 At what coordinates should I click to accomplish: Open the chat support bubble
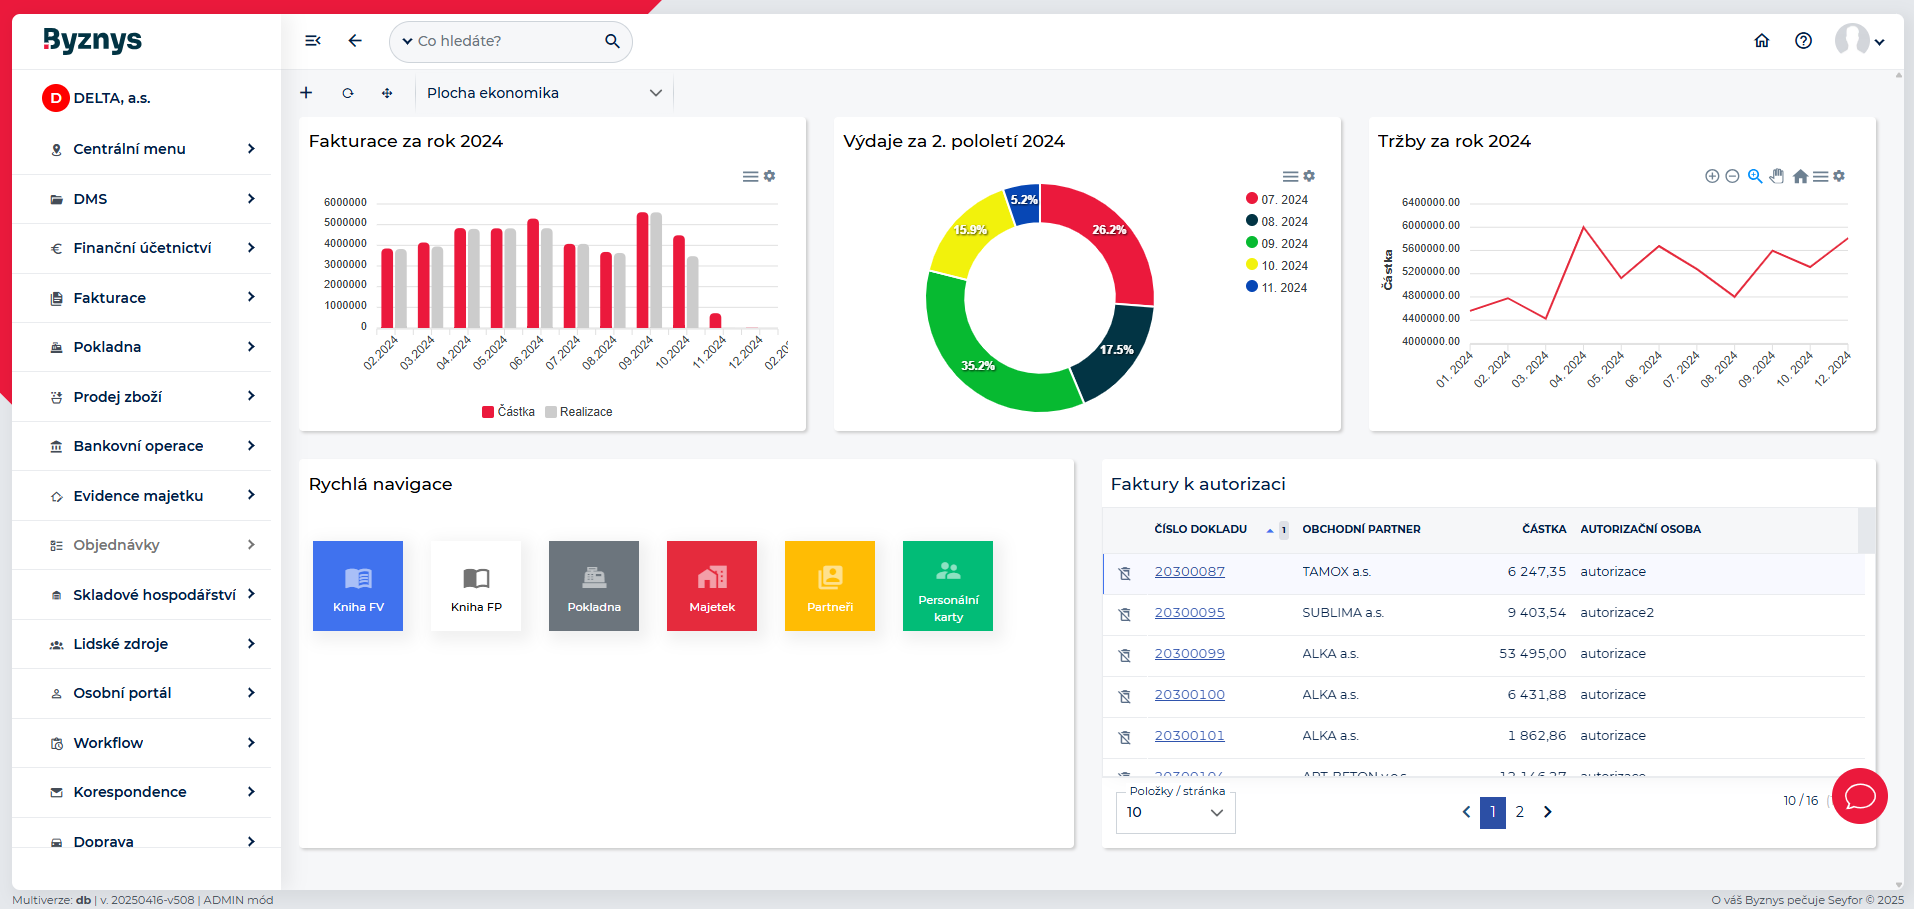pyautogui.click(x=1859, y=796)
